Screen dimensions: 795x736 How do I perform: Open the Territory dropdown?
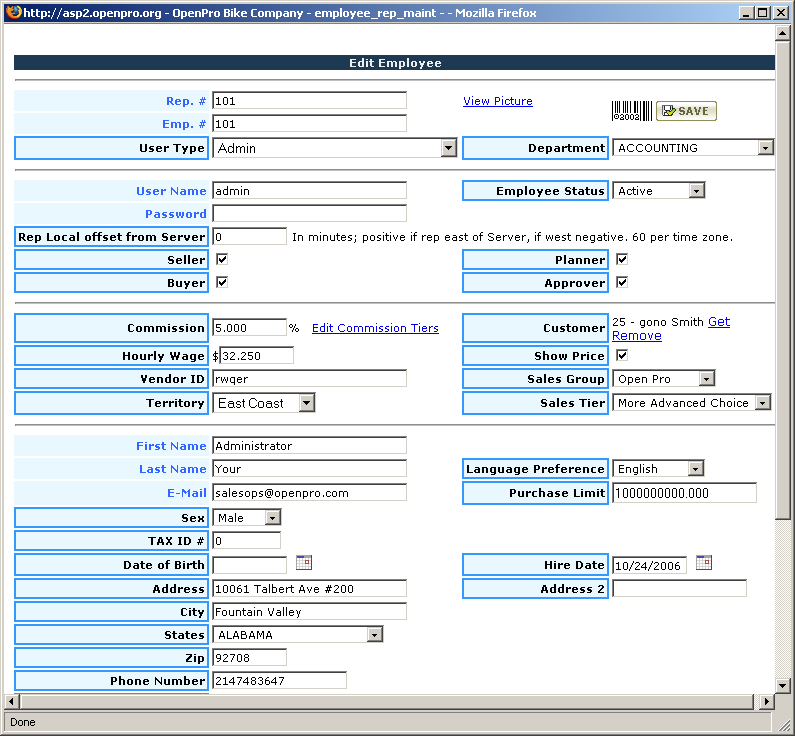306,403
